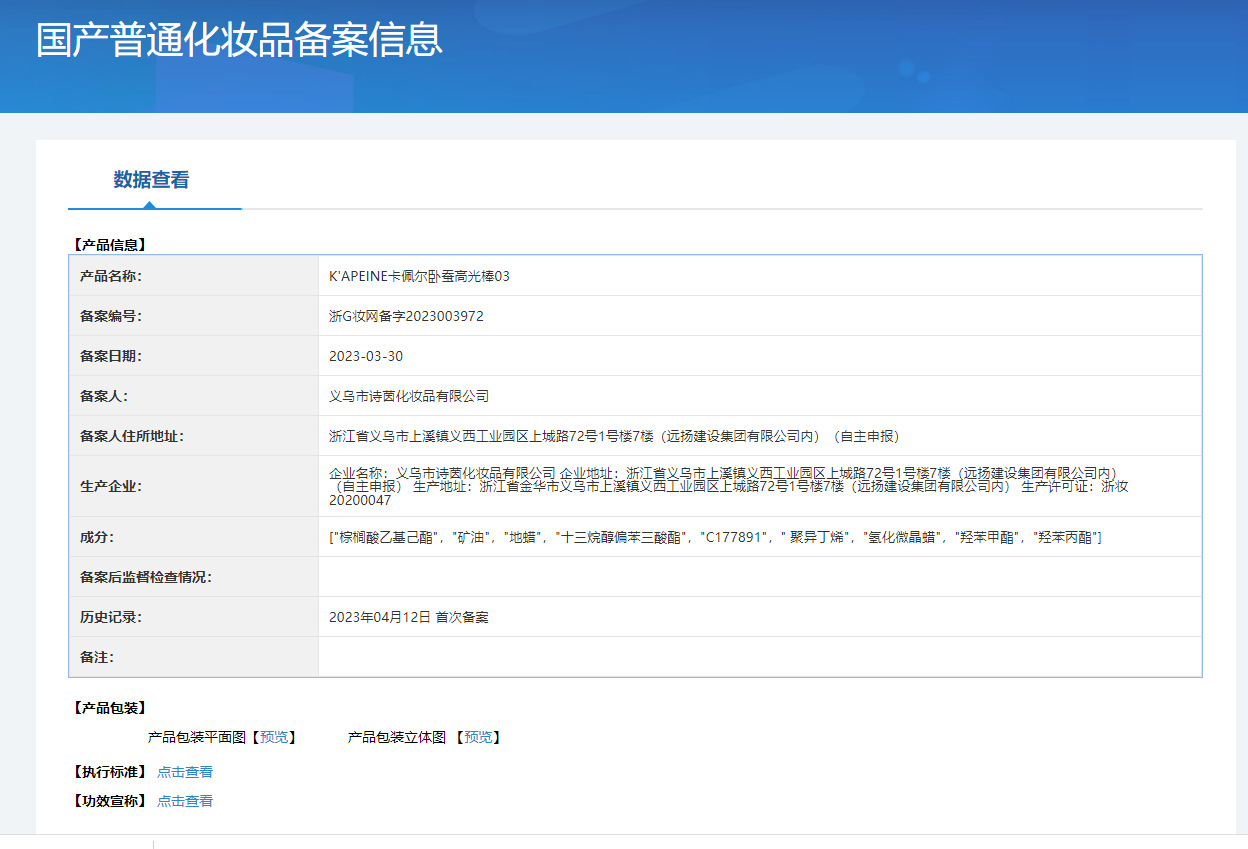Click the 历史记录 row label

pyautogui.click(x=111, y=617)
